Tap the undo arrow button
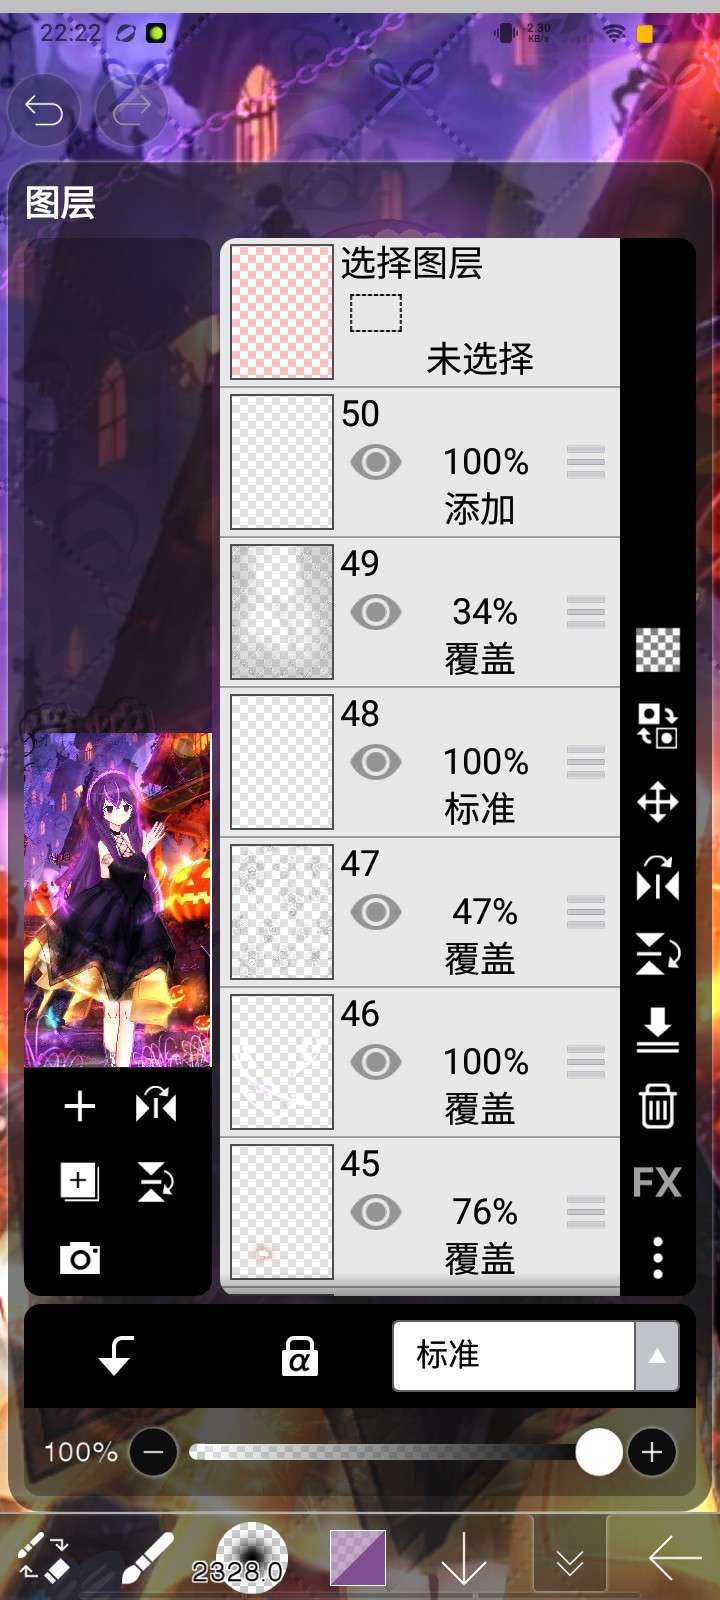 pyautogui.click(x=44, y=109)
